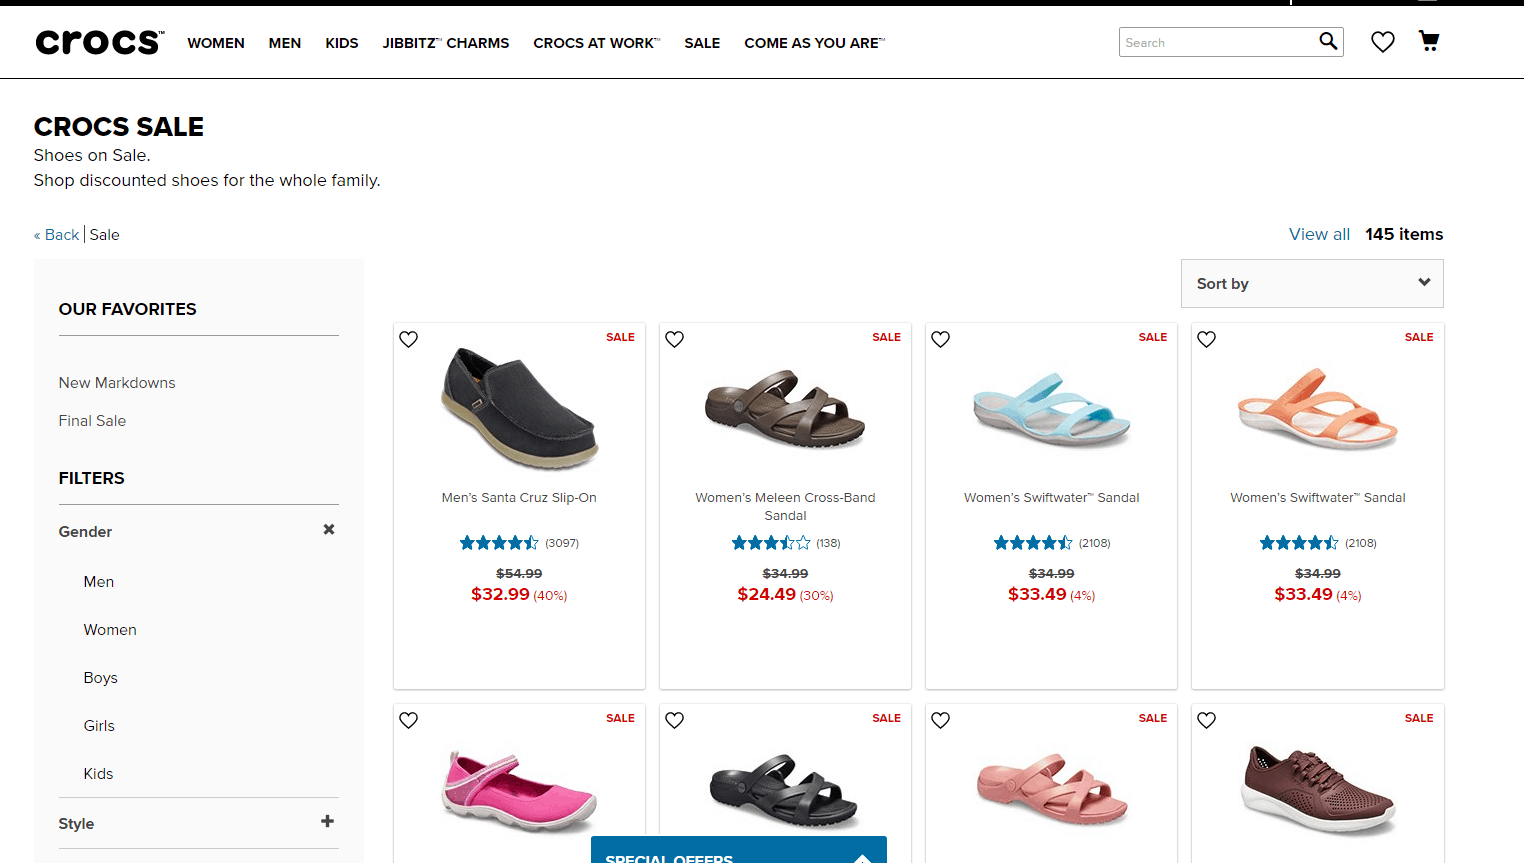
Task: Open the Crocs at Work menu
Action: click(597, 43)
